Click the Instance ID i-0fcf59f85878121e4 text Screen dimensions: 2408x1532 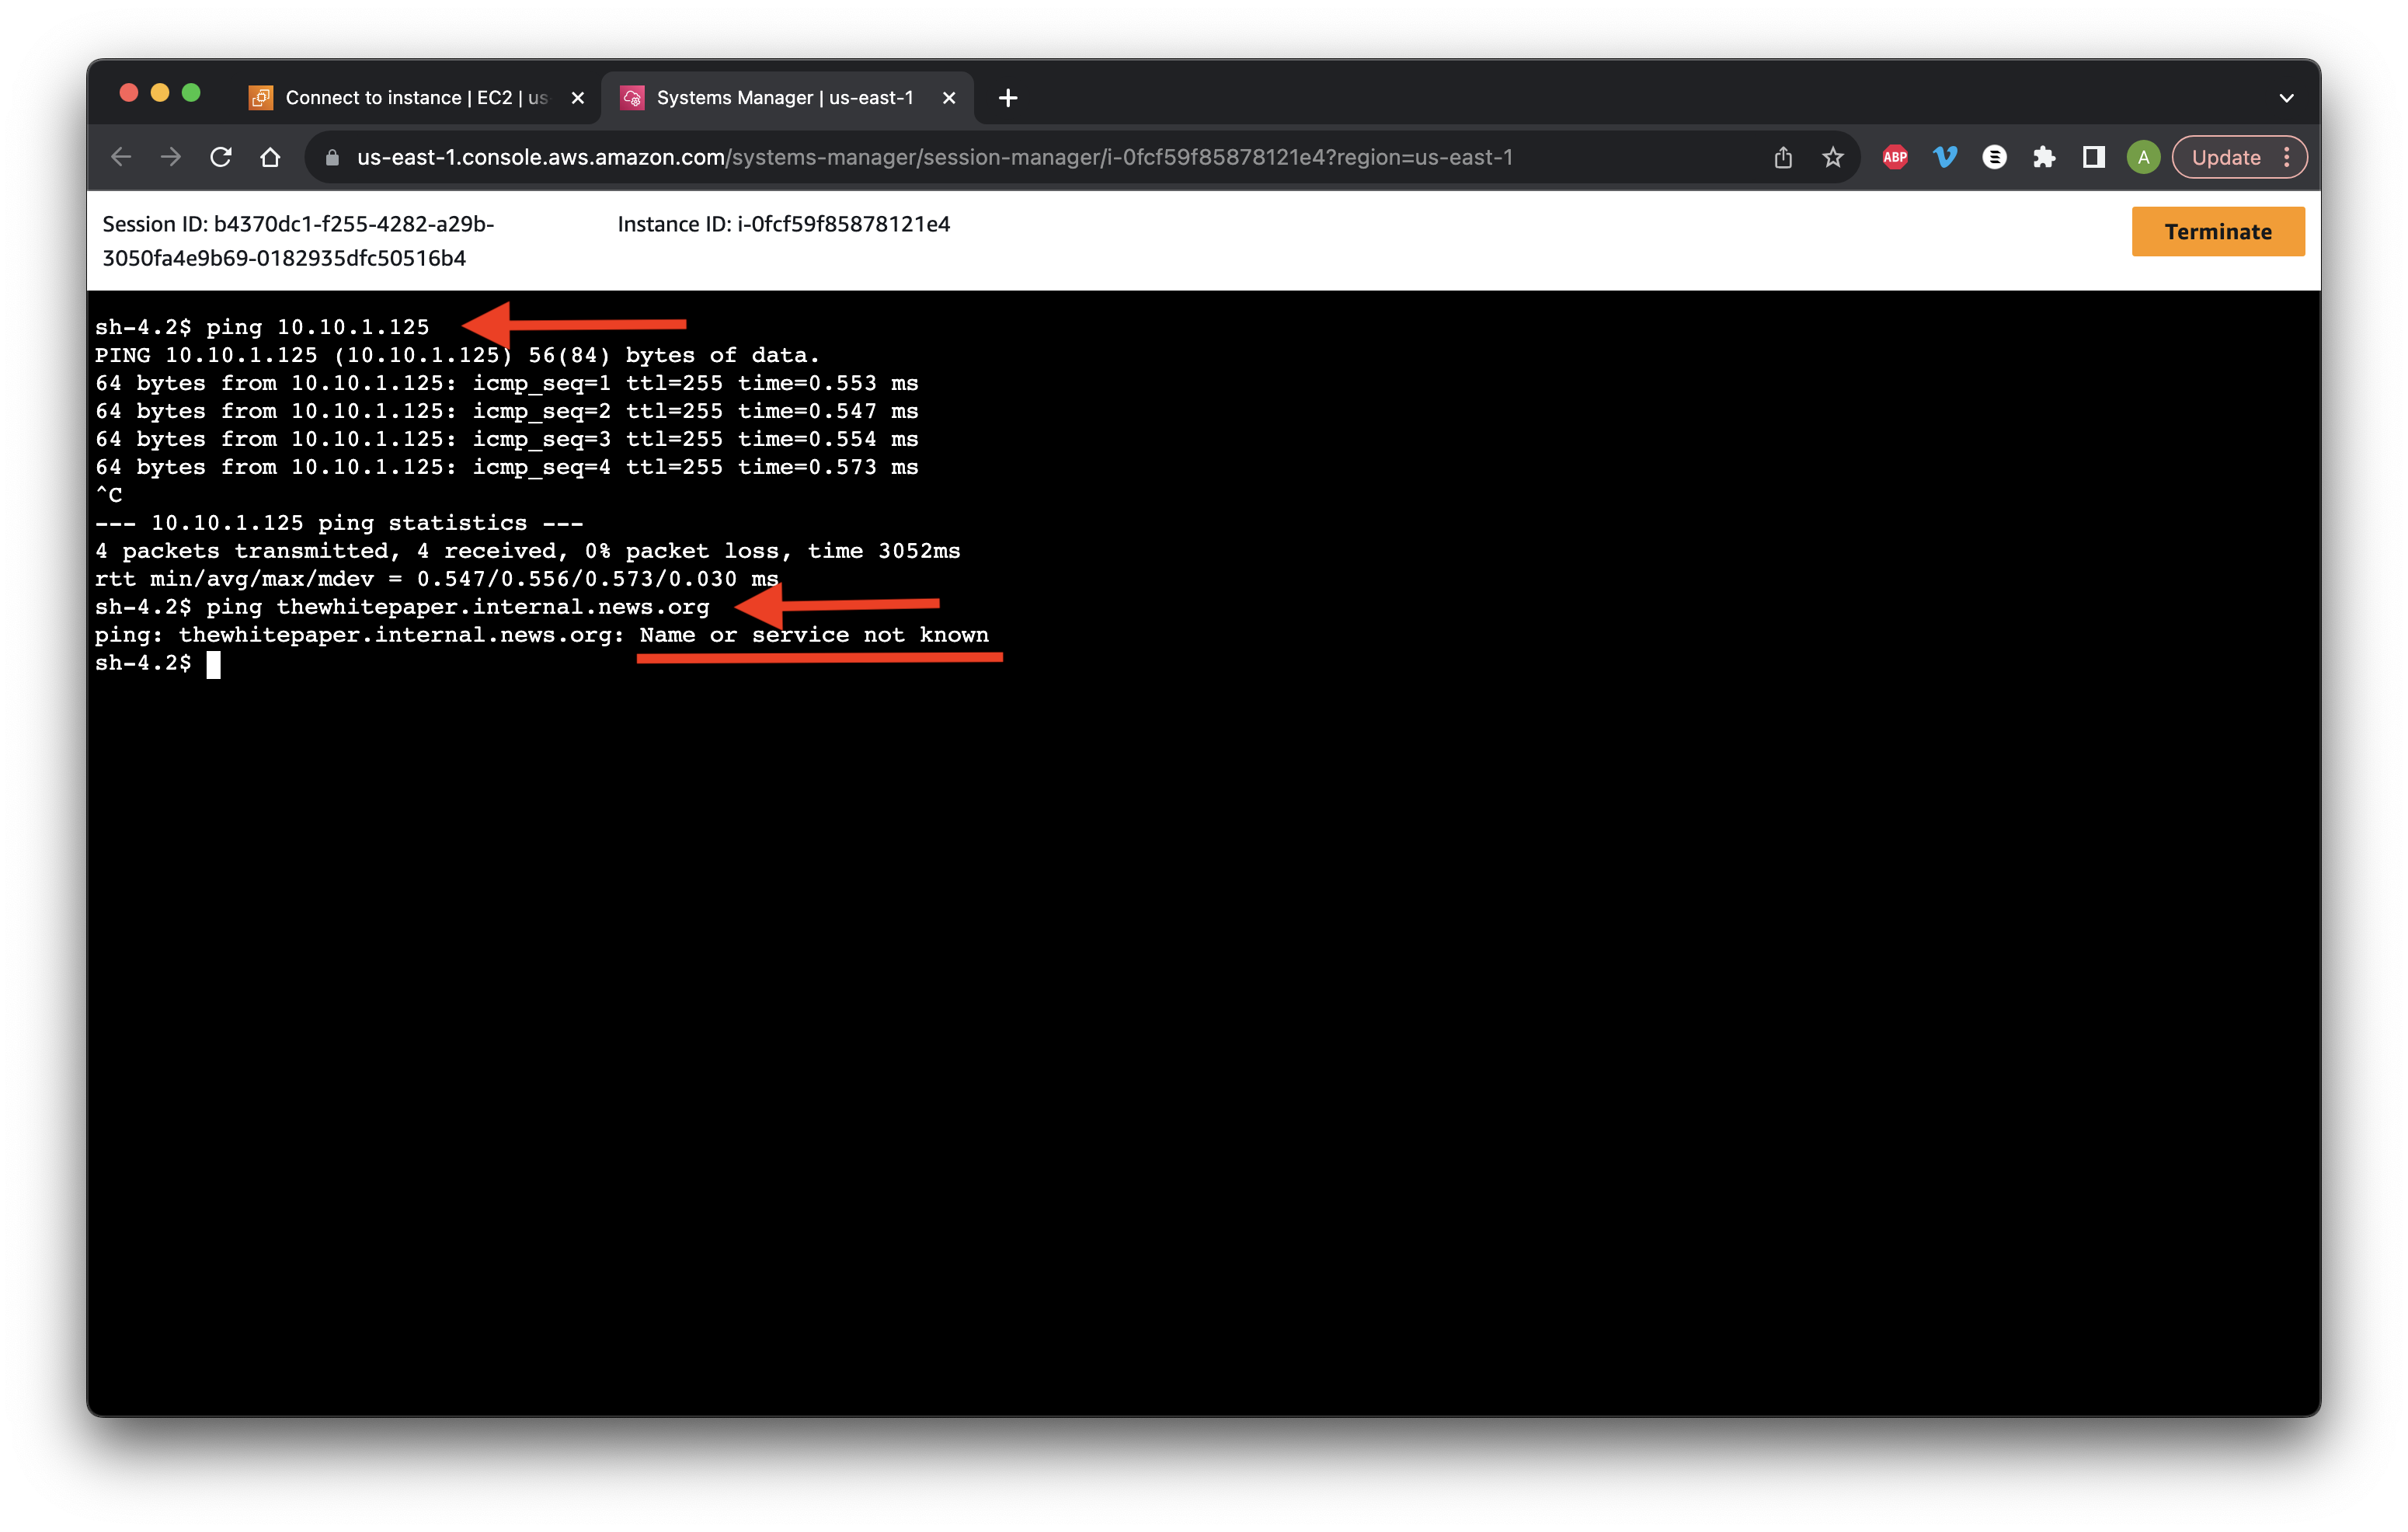click(x=783, y=224)
